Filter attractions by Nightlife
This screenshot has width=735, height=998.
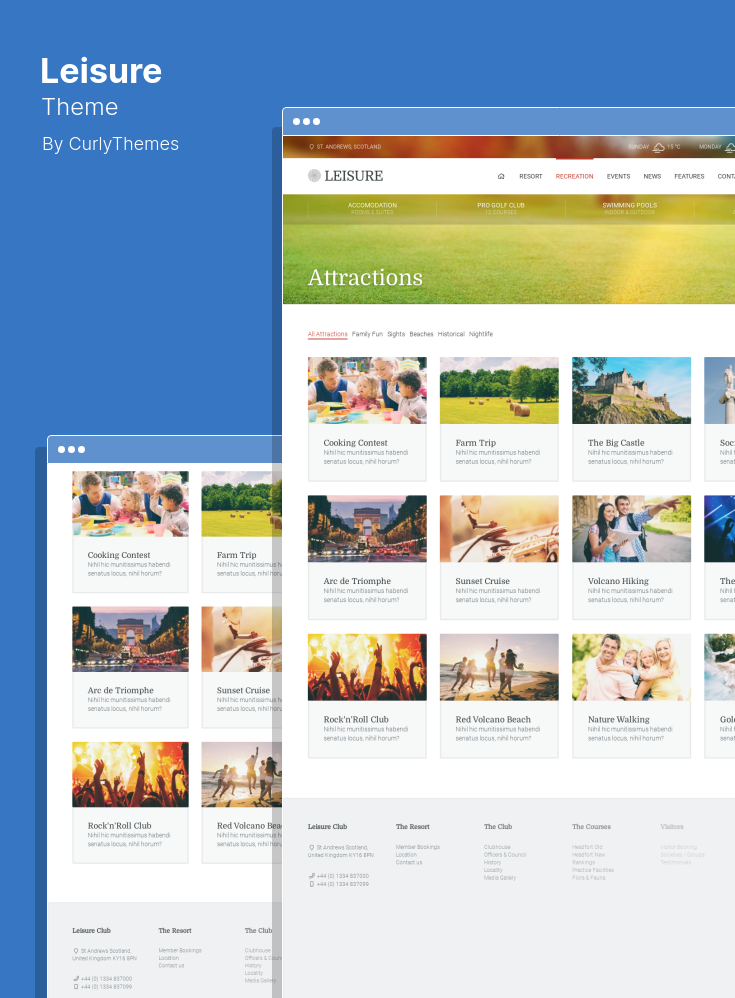tap(481, 334)
